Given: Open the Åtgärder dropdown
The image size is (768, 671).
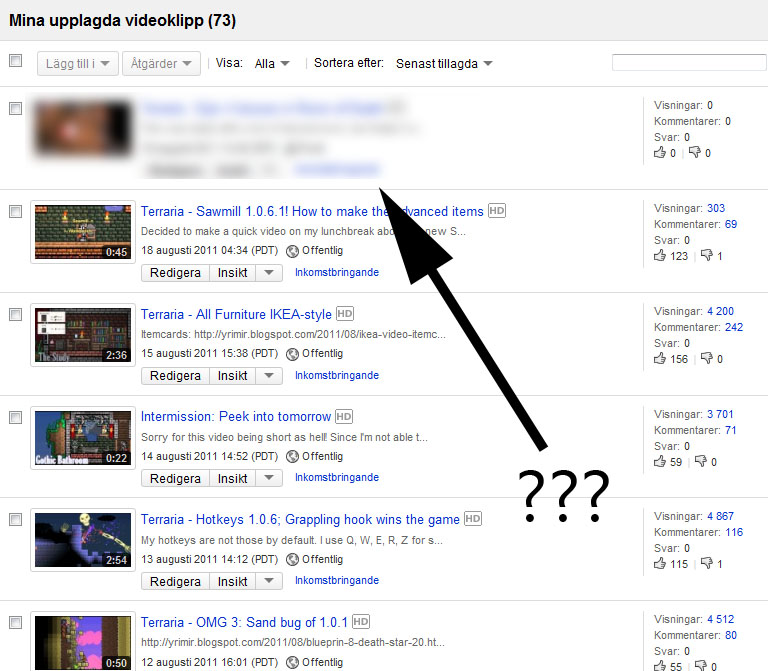Looking at the screenshot, I should (161, 64).
